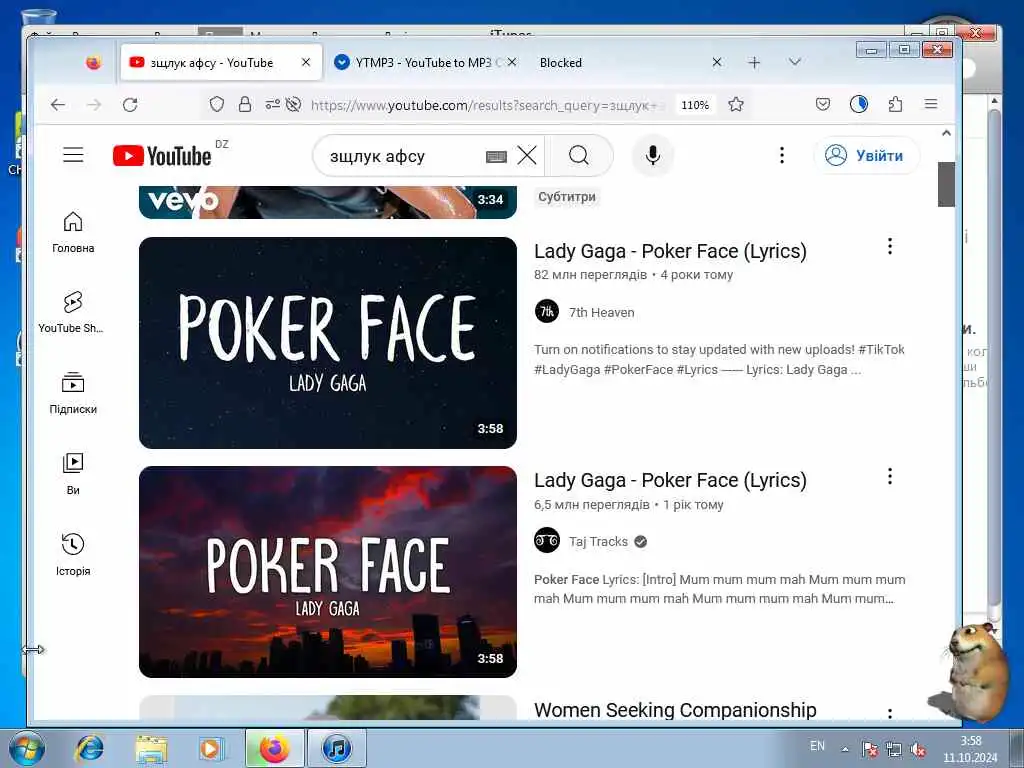Click the Women Seeking Companionship title

click(x=675, y=710)
